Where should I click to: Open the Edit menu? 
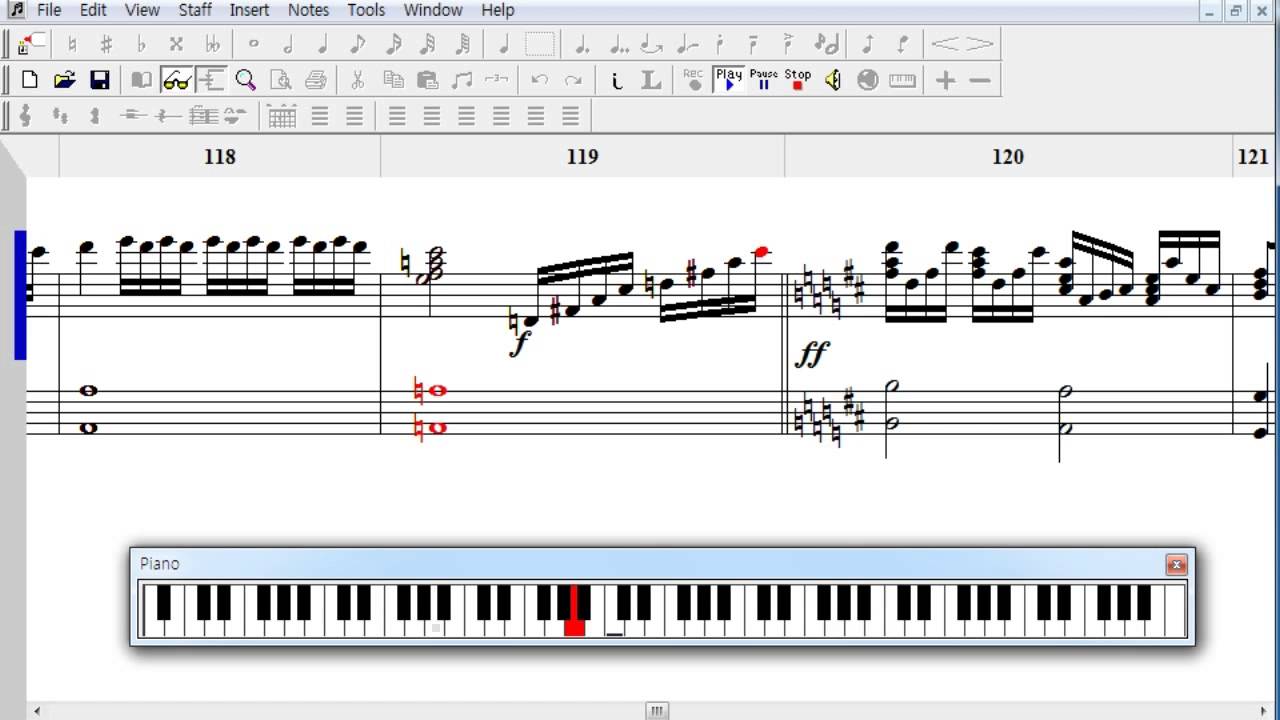(93, 10)
